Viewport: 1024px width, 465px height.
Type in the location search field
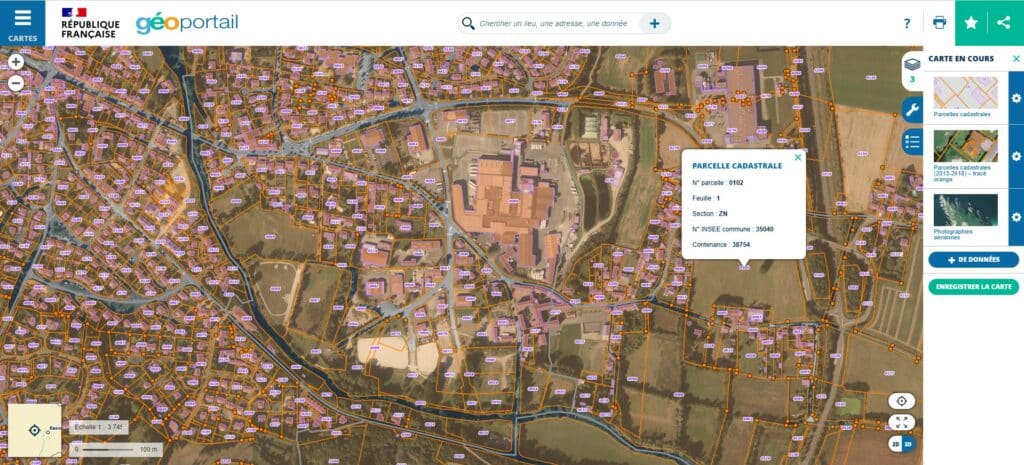point(553,23)
